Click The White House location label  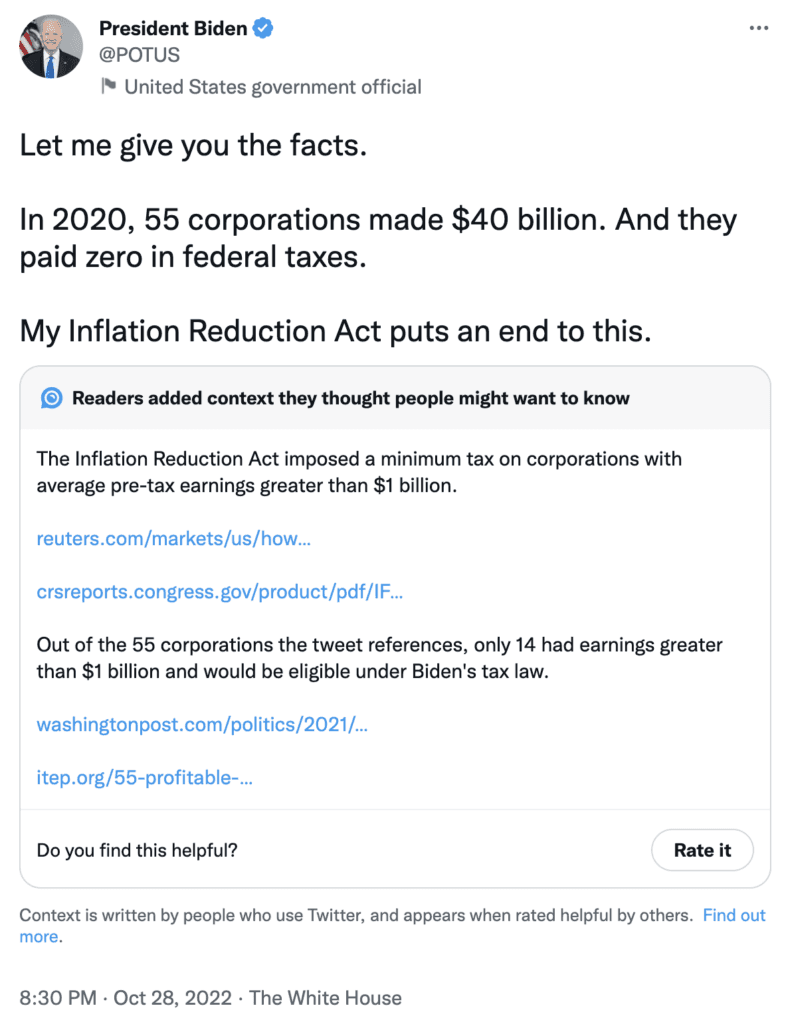325,998
